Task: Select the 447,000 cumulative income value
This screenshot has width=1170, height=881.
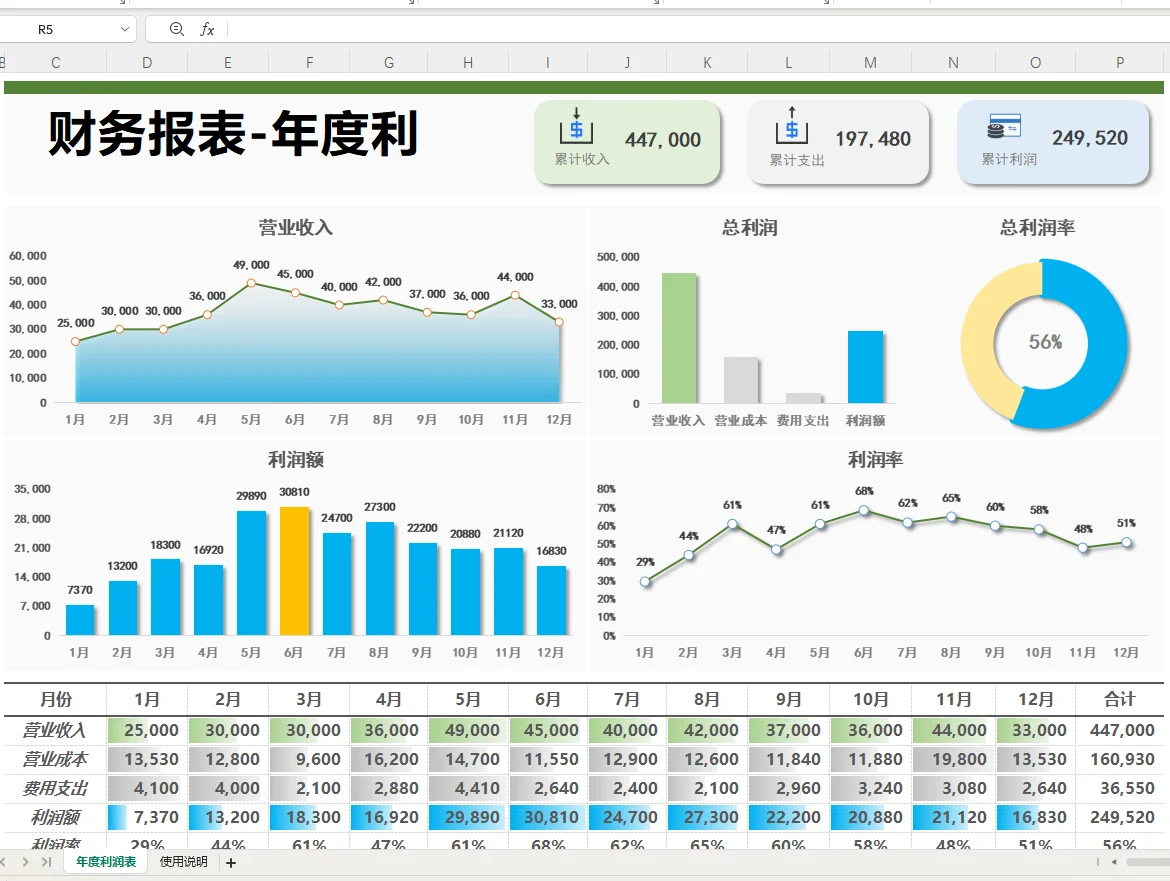Action: click(663, 139)
